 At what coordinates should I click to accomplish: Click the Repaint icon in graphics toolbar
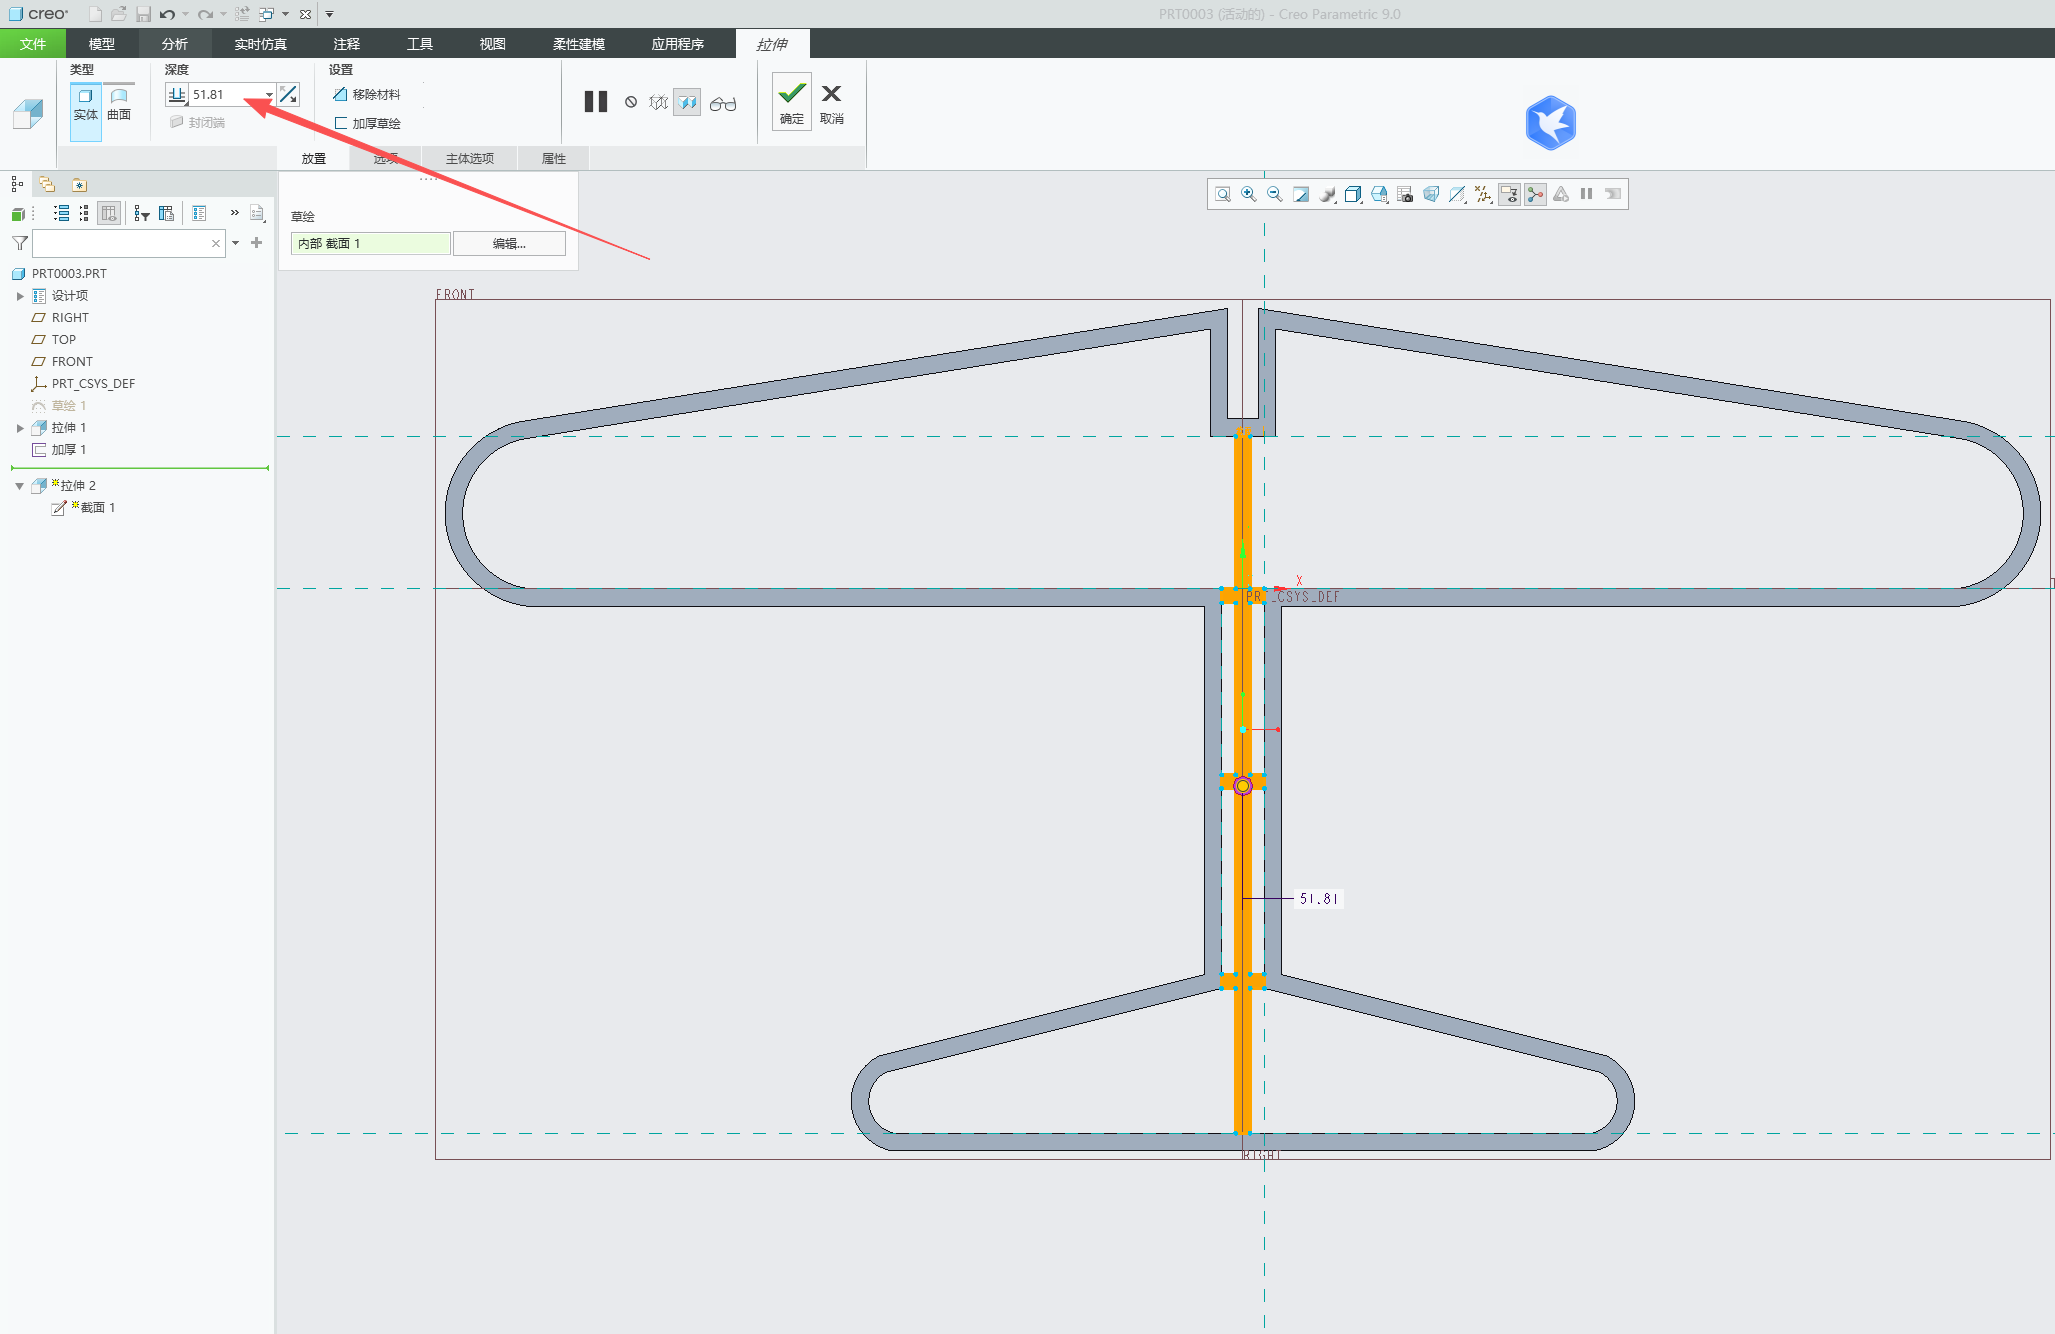1301,194
